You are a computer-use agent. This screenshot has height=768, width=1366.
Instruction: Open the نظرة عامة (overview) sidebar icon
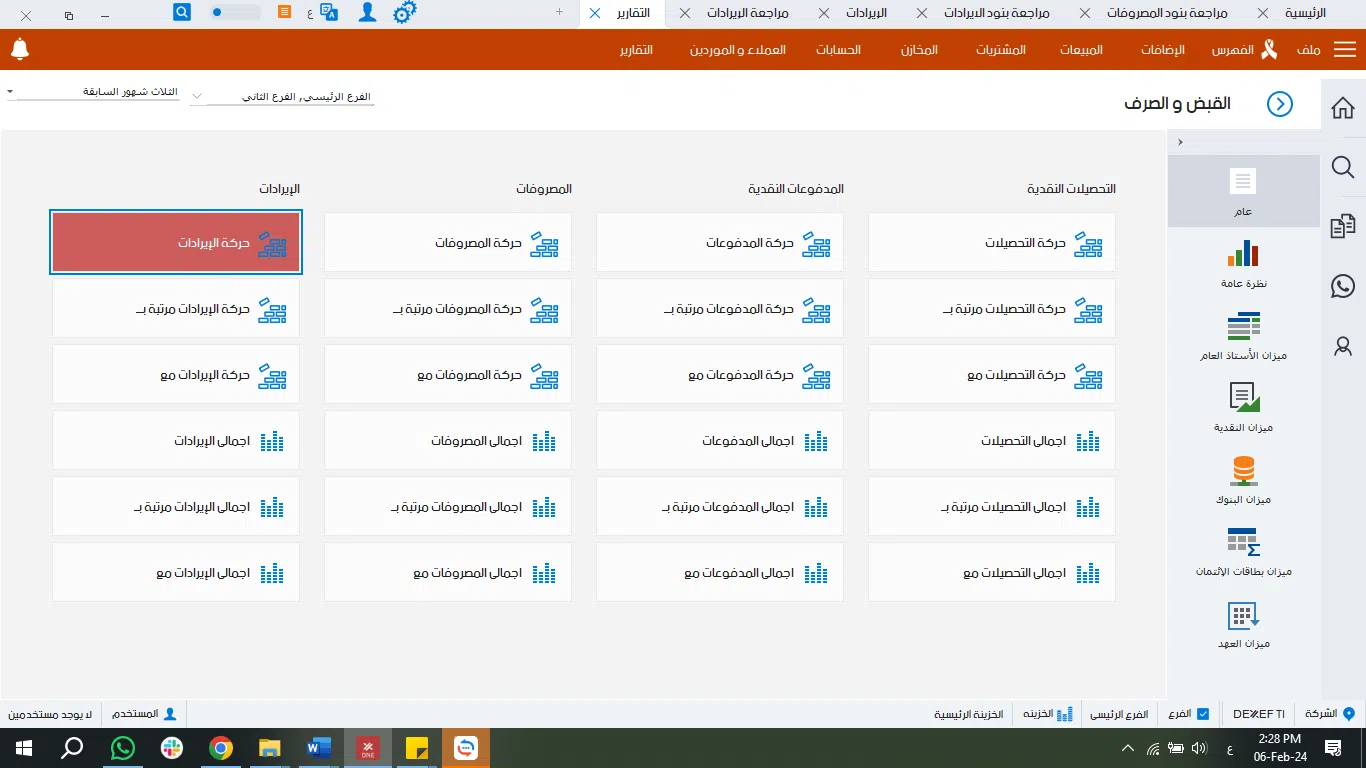1243,262
